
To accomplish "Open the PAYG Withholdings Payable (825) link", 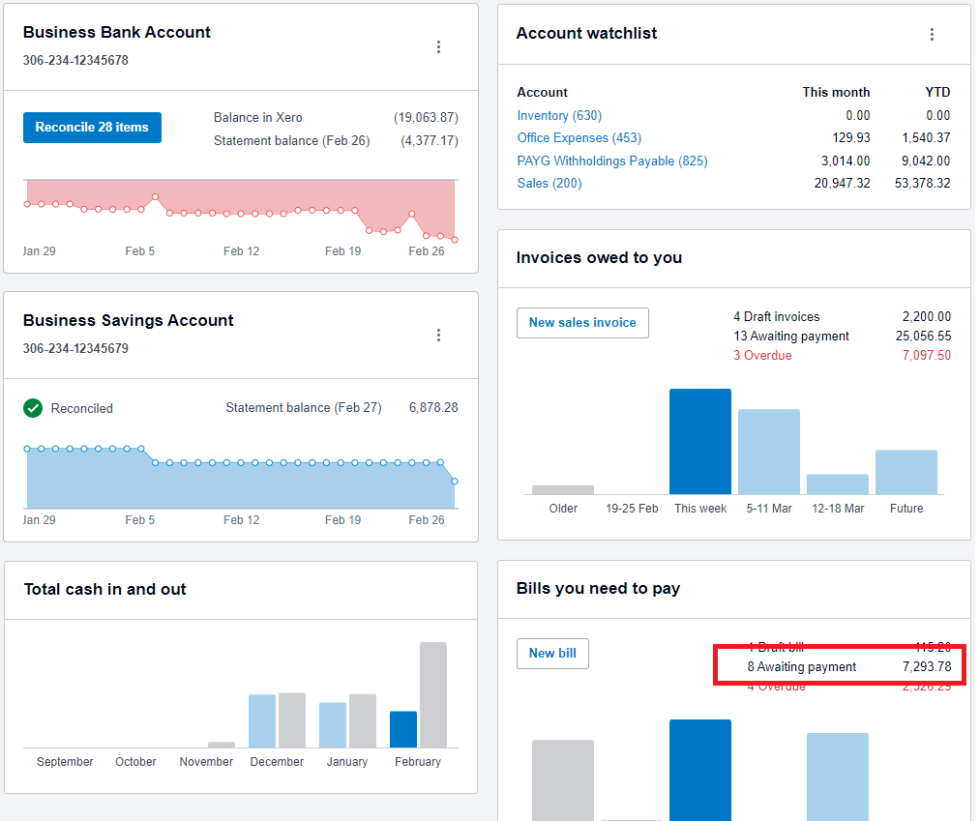I will 612,160.
